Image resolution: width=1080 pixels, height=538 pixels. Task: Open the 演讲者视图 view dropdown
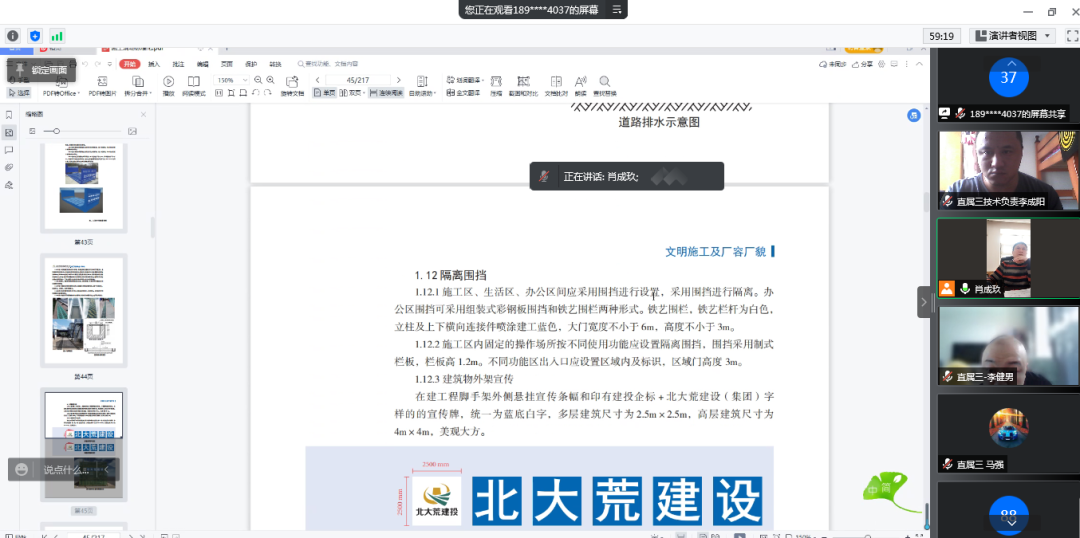click(1012, 36)
